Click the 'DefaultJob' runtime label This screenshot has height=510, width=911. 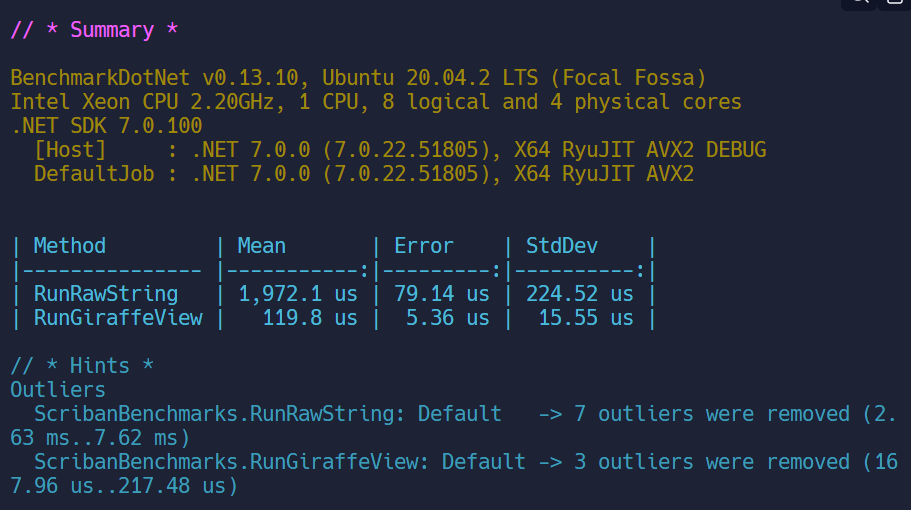tap(94, 174)
